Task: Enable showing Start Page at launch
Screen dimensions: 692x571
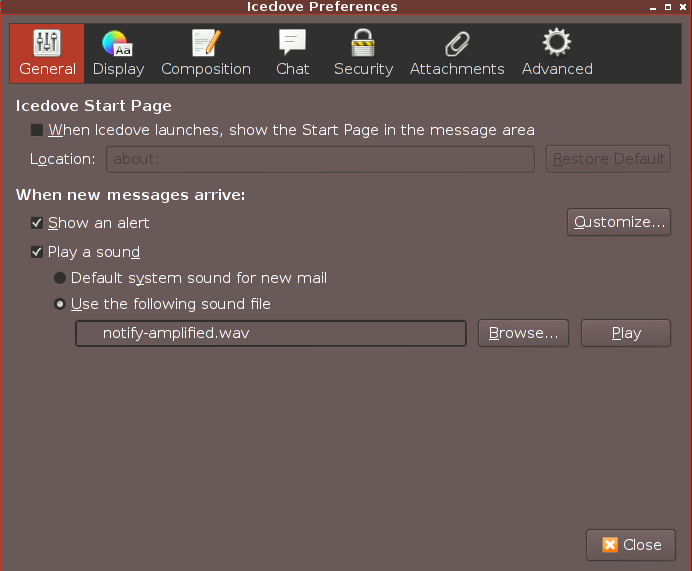Action: 37,130
